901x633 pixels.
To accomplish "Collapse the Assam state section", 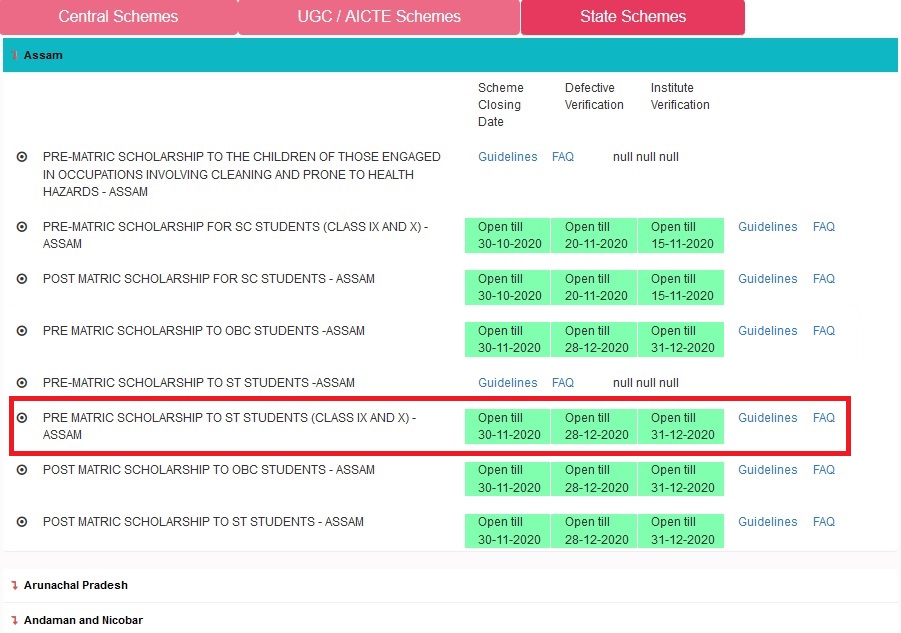I will pos(43,55).
